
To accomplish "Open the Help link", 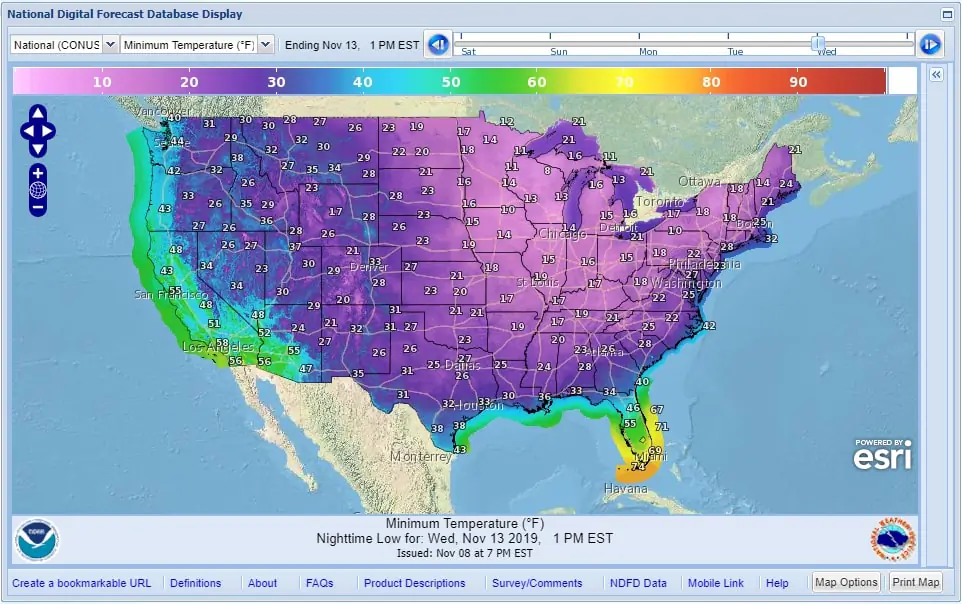I will point(777,583).
